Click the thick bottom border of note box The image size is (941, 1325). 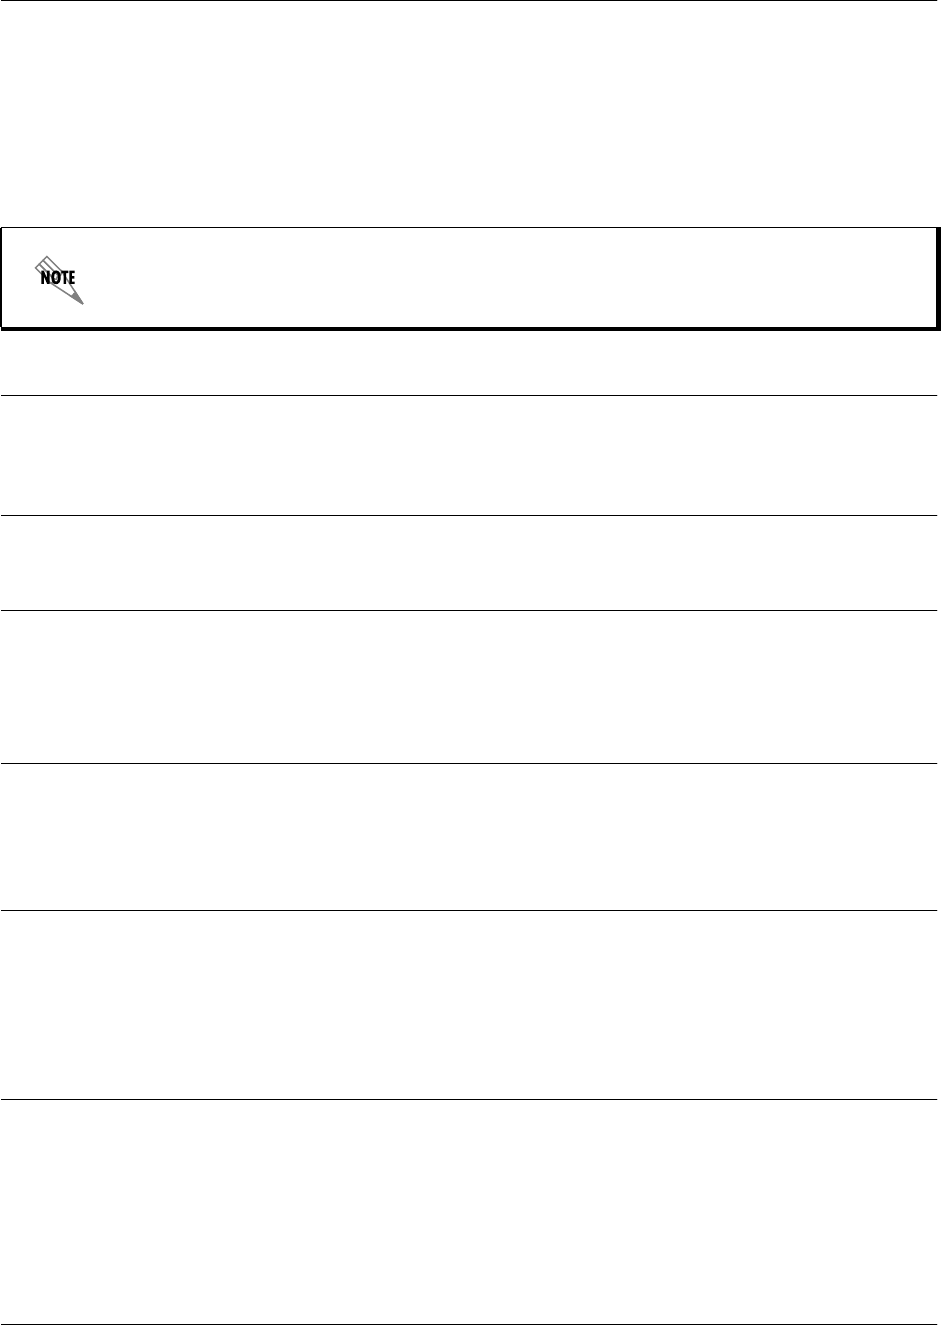470,327
